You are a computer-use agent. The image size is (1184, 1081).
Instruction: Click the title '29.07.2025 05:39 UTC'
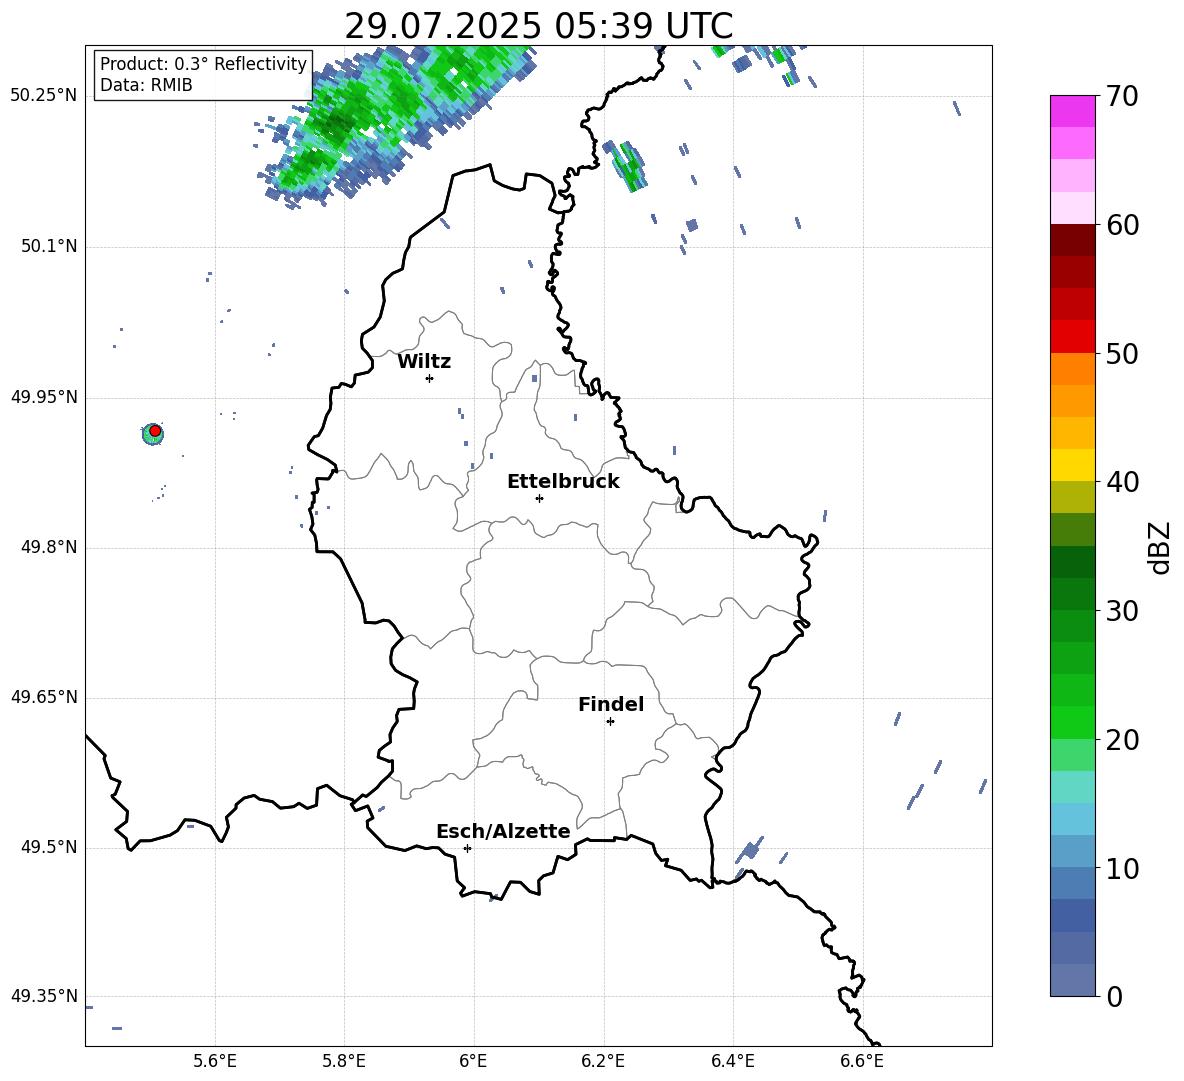tap(538, 26)
